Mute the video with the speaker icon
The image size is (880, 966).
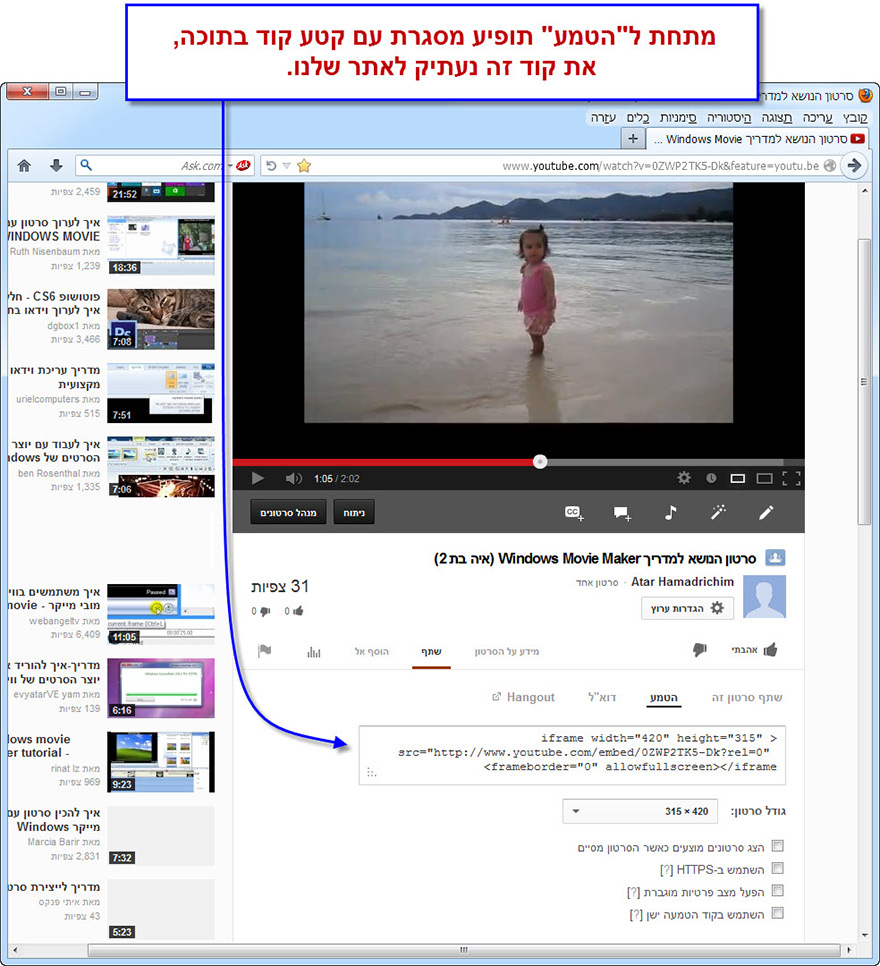tap(293, 479)
